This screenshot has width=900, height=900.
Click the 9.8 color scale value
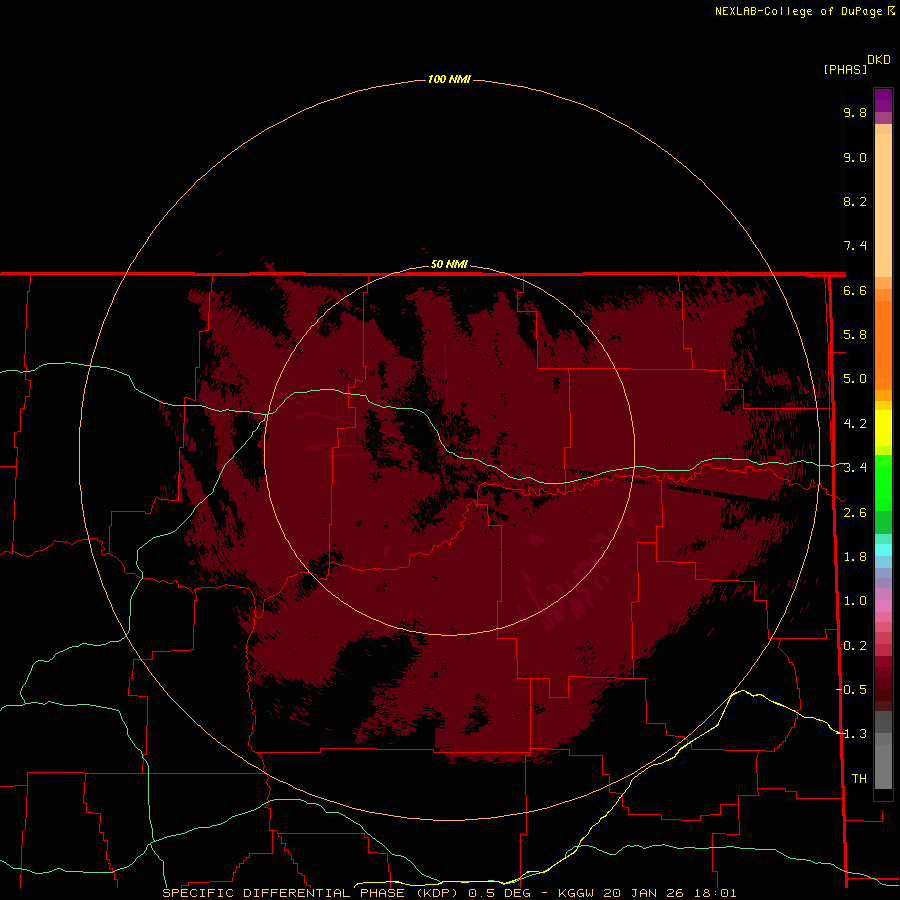[x=855, y=112]
